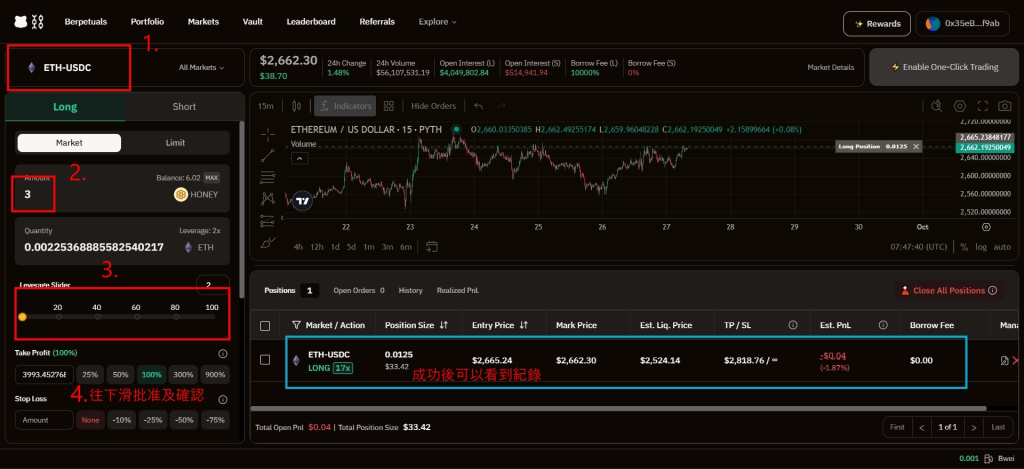1024x469 pixels.
Task: Open the chart layout grid icon
Action: click(x=389, y=106)
